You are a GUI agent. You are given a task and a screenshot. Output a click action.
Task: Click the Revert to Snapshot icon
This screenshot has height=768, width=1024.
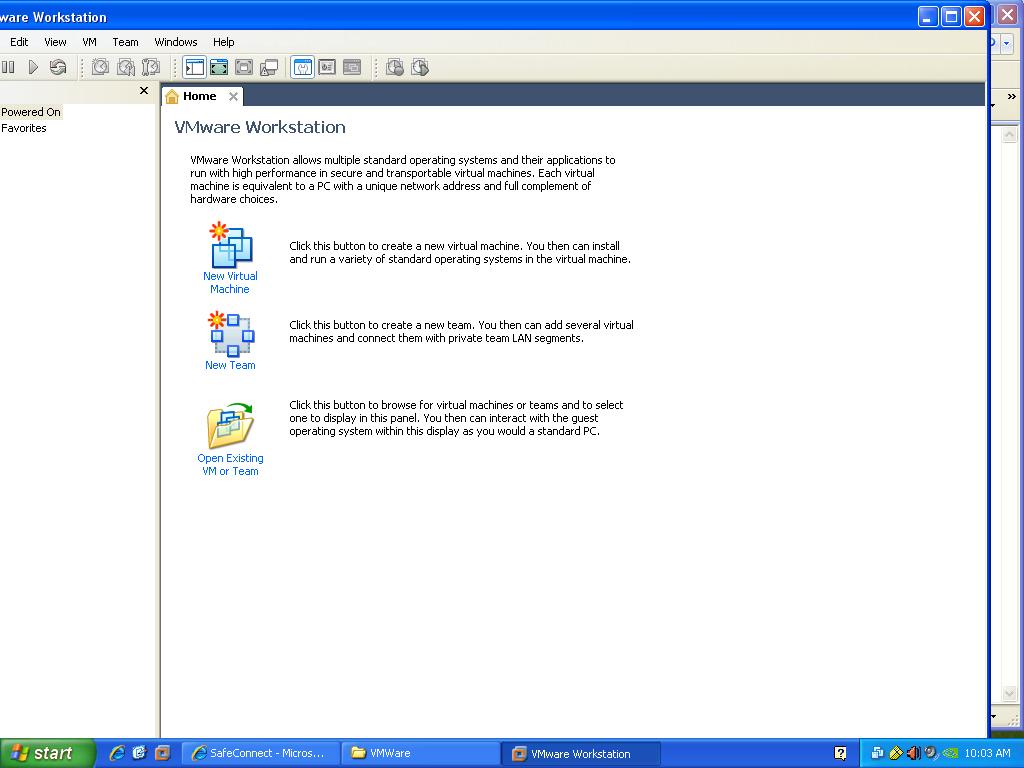[125, 67]
